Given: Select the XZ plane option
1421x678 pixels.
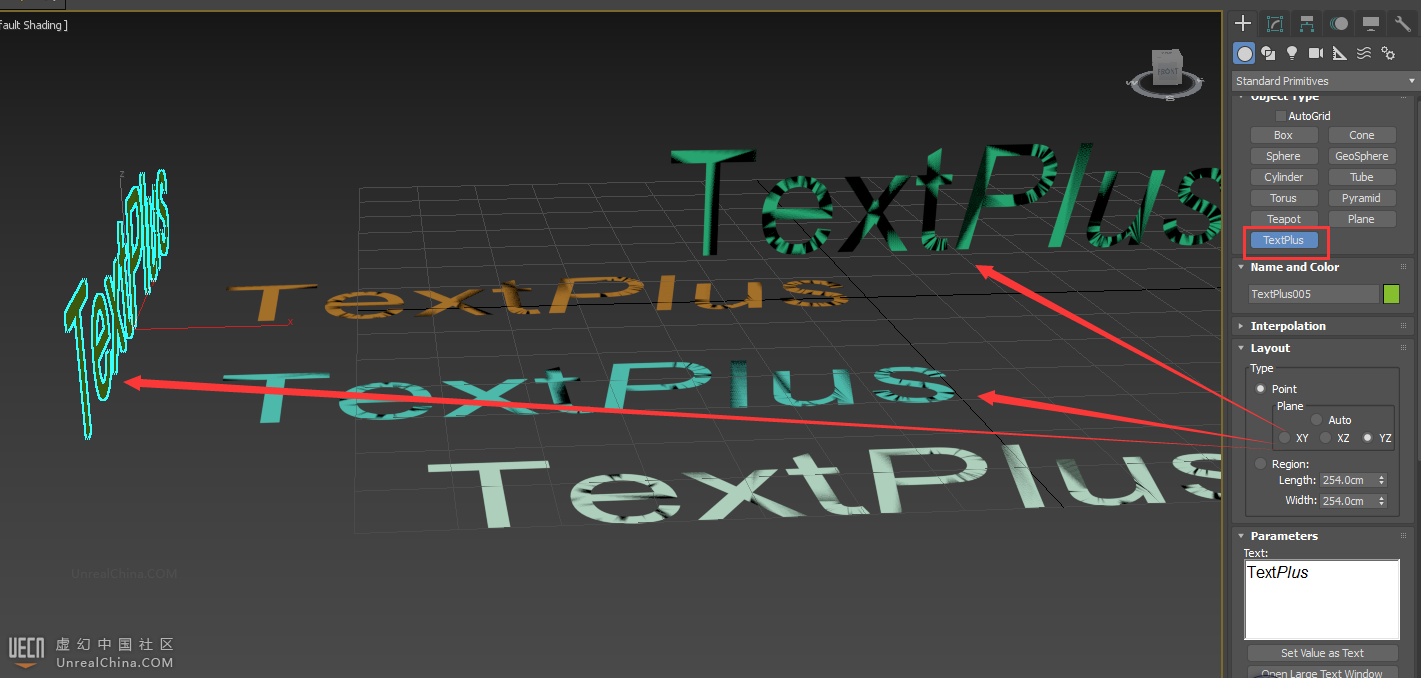Looking at the screenshot, I should [x=1326, y=438].
